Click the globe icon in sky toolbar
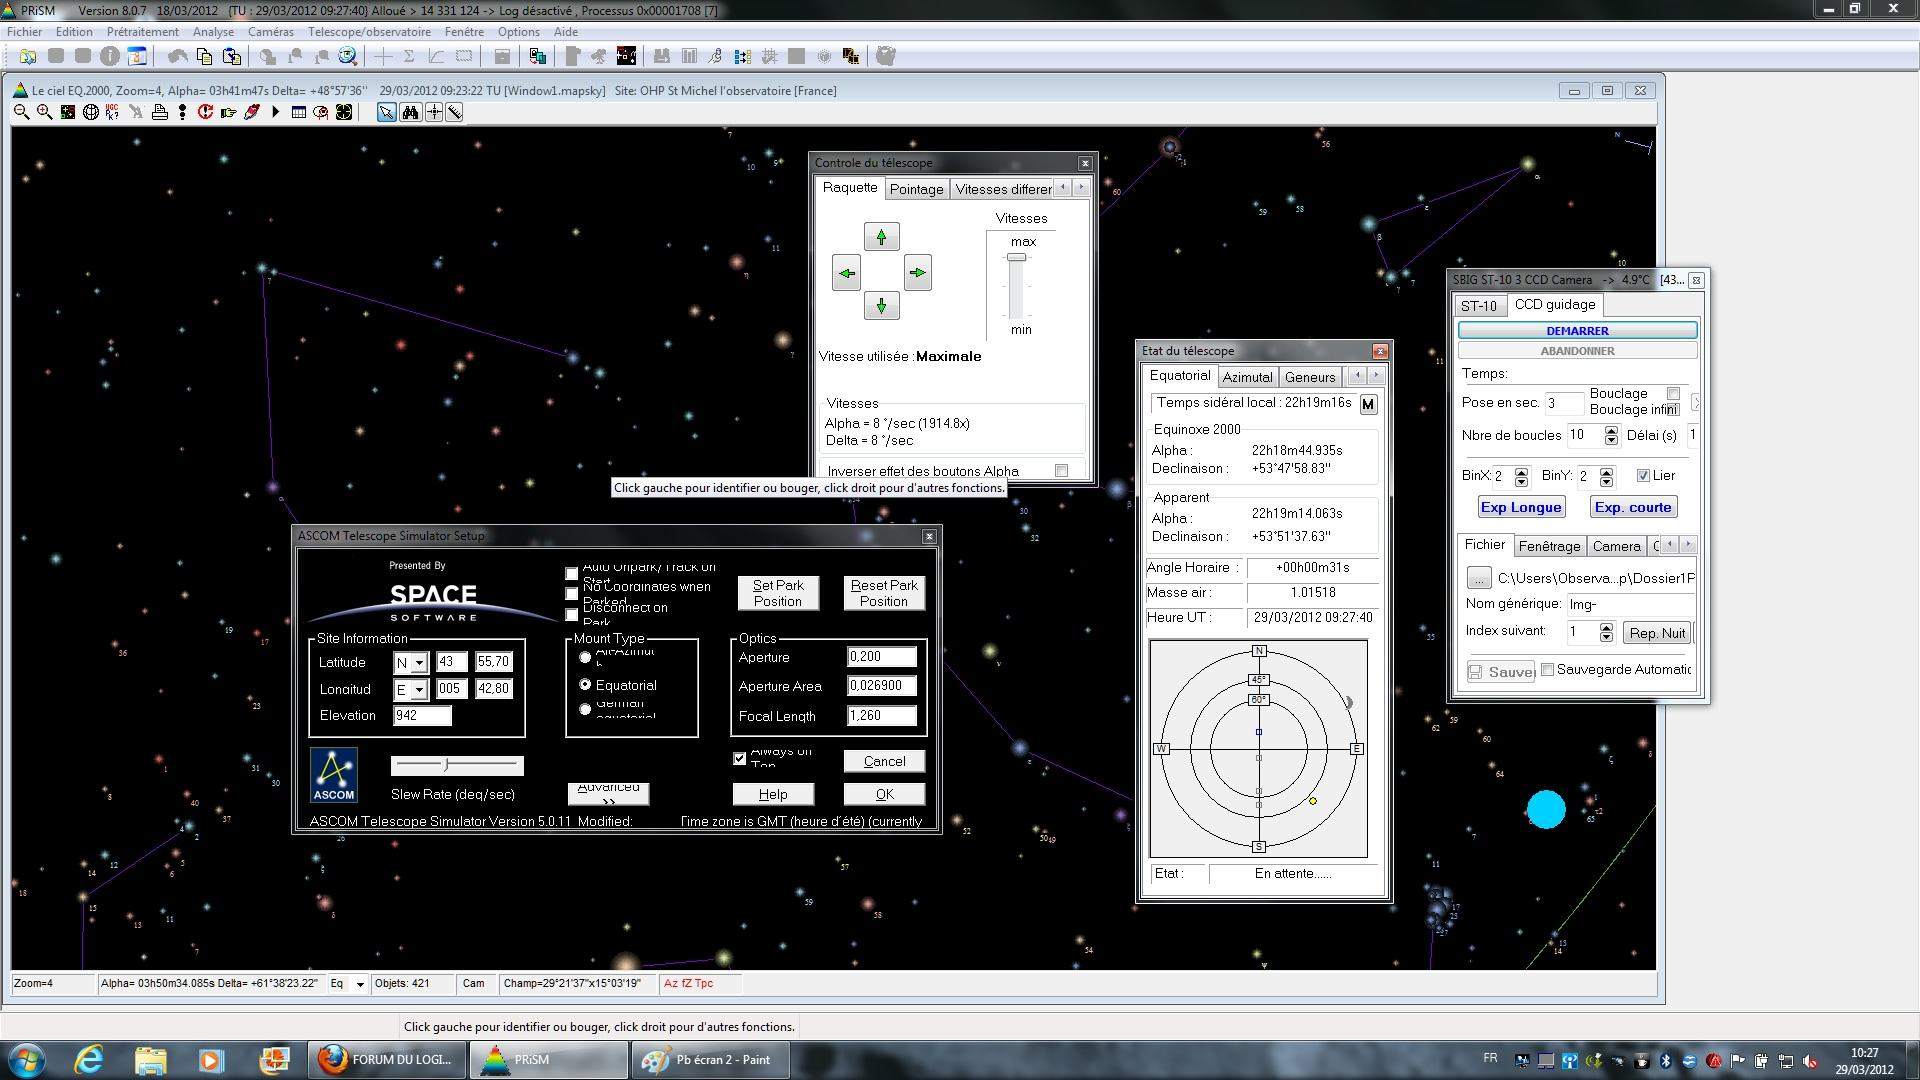The height and width of the screenshot is (1080, 1920). point(90,112)
